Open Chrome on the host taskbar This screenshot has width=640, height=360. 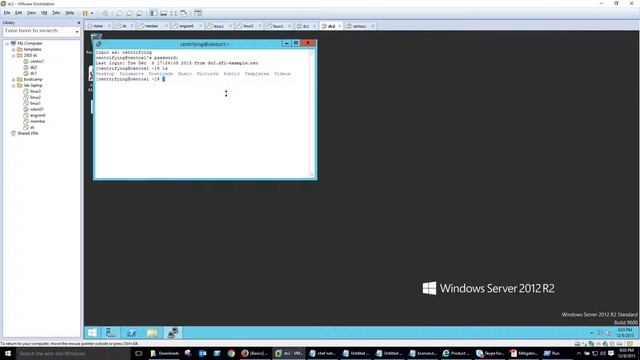click(231, 353)
